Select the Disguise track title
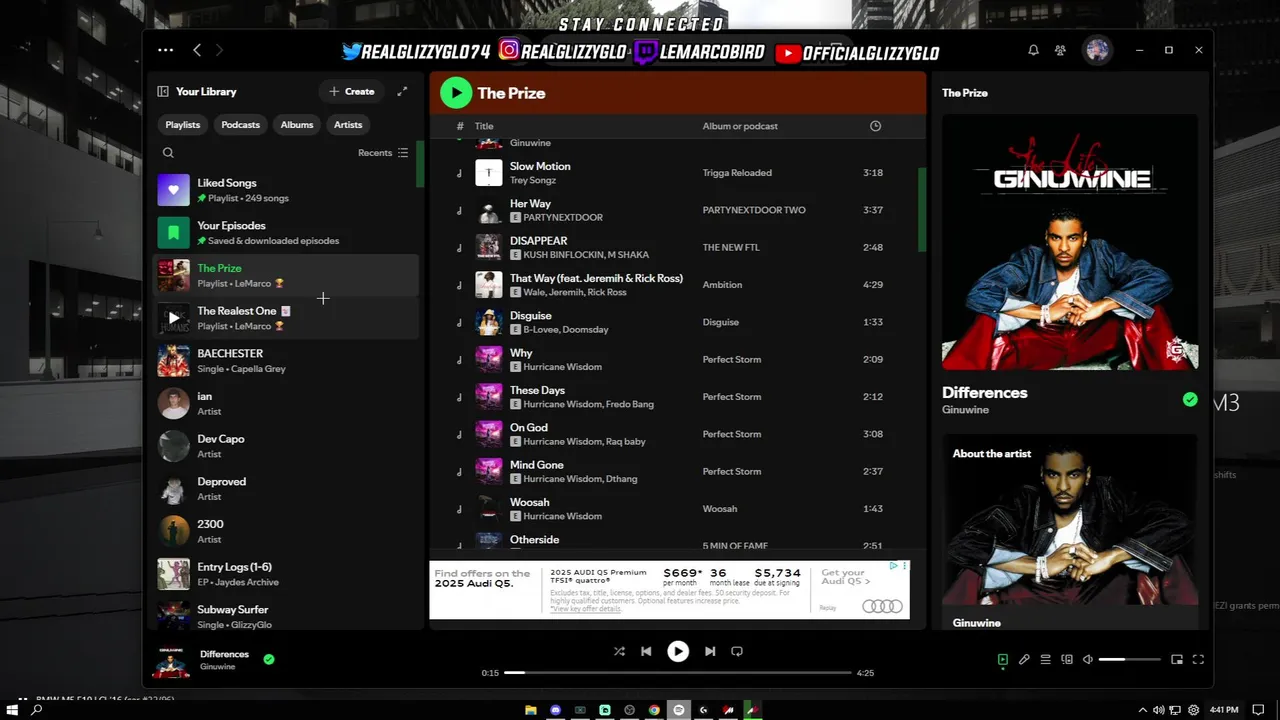1280x720 pixels. tap(531, 316)
